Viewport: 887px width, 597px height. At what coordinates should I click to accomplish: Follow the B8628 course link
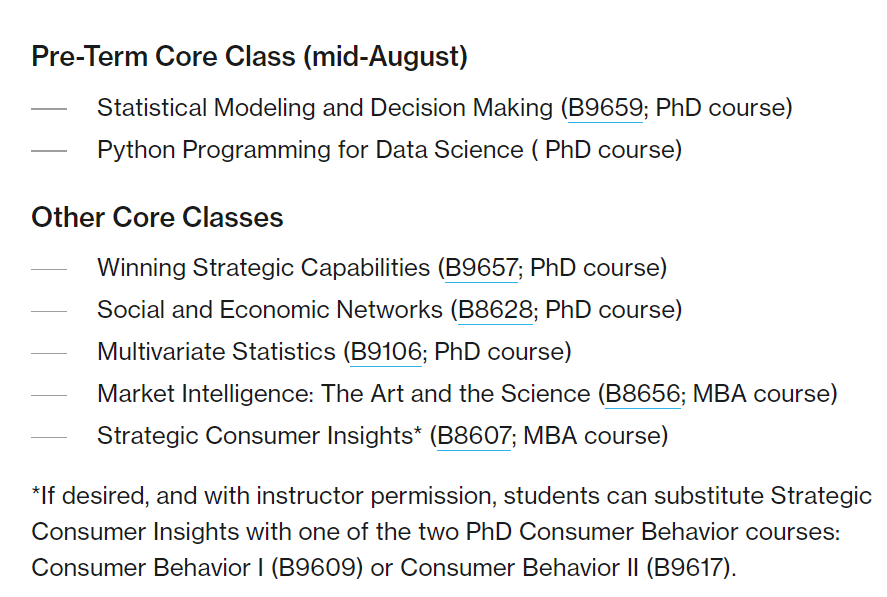[x=495, y=310]
